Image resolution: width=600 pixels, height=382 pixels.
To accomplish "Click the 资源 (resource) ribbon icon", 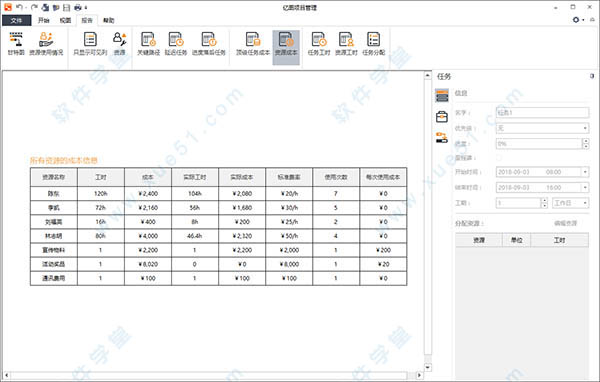I will click(x=119, y=44).
